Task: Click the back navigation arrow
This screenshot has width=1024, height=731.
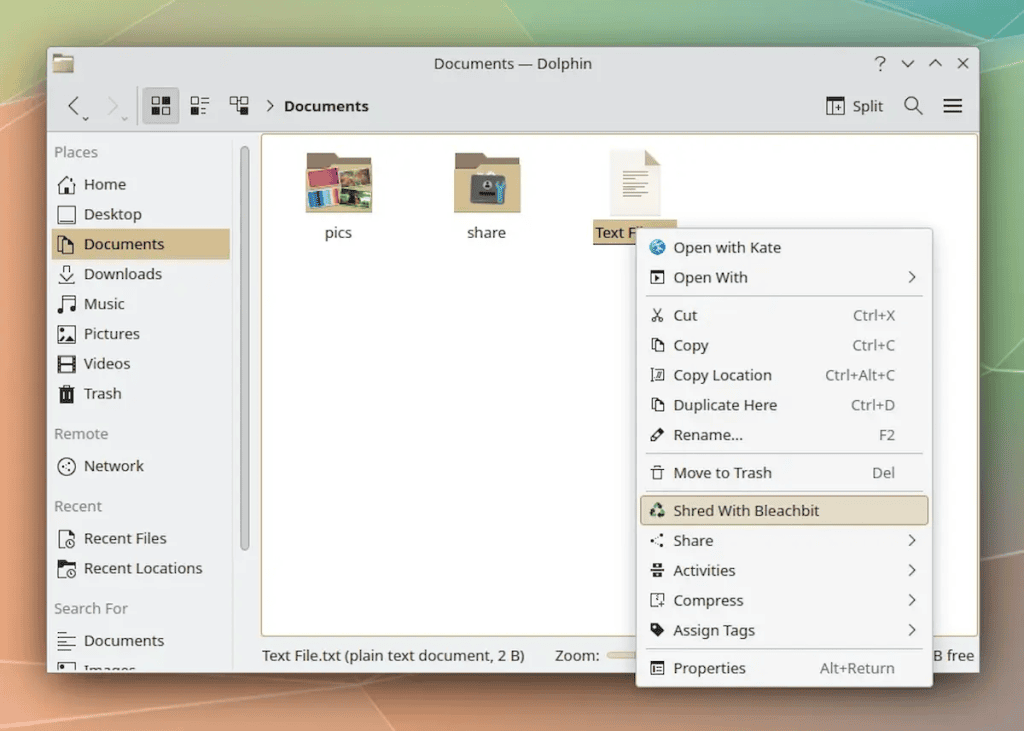Action: (x=76, y=105)
